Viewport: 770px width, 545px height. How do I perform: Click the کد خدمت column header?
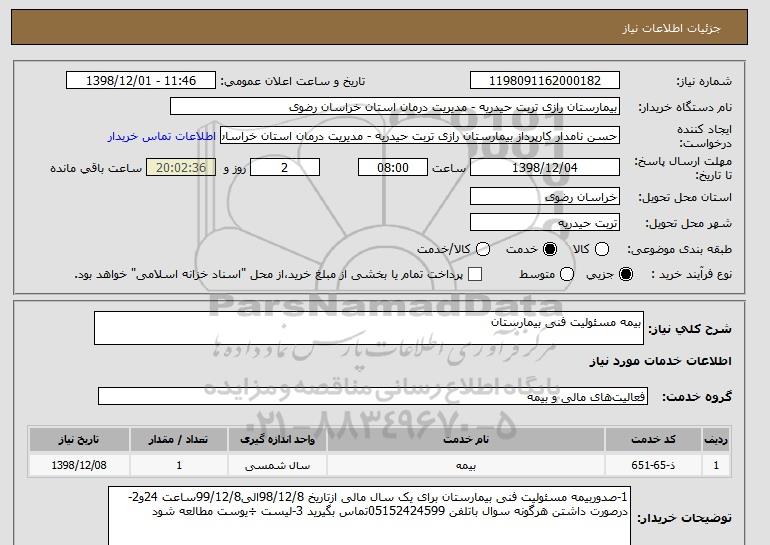653,439
